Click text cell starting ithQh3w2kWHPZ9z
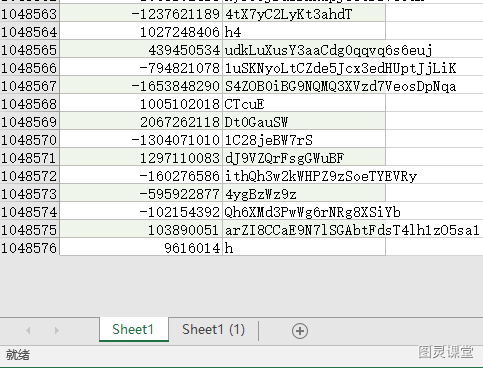Viewport: 483px width, 368px height. click(x=304, y=176)
